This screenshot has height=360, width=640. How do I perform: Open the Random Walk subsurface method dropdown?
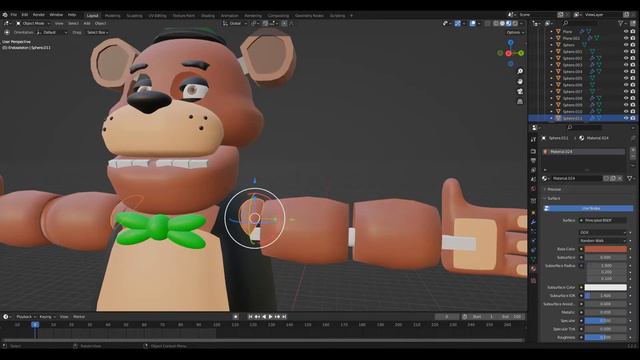click(602, 240)
